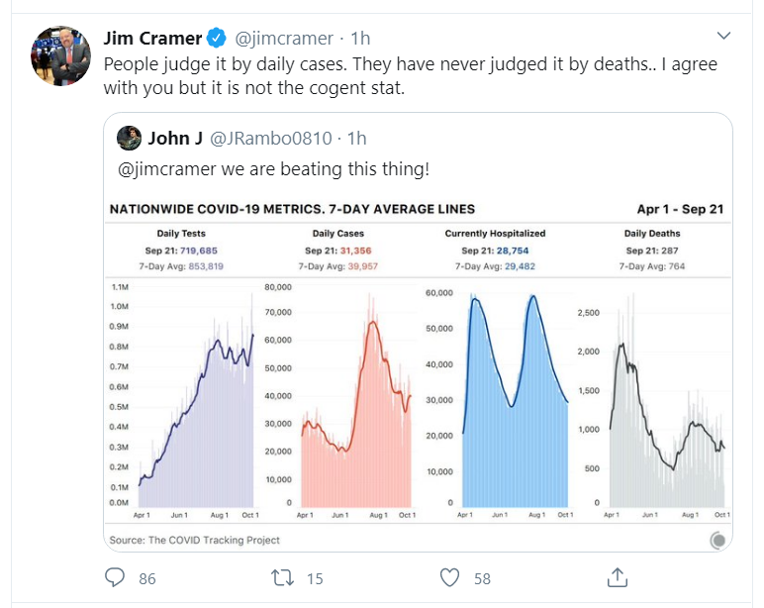The image size is (764, 608).
Task: Click the Daily Deaths gray chart
Action: 667,400
